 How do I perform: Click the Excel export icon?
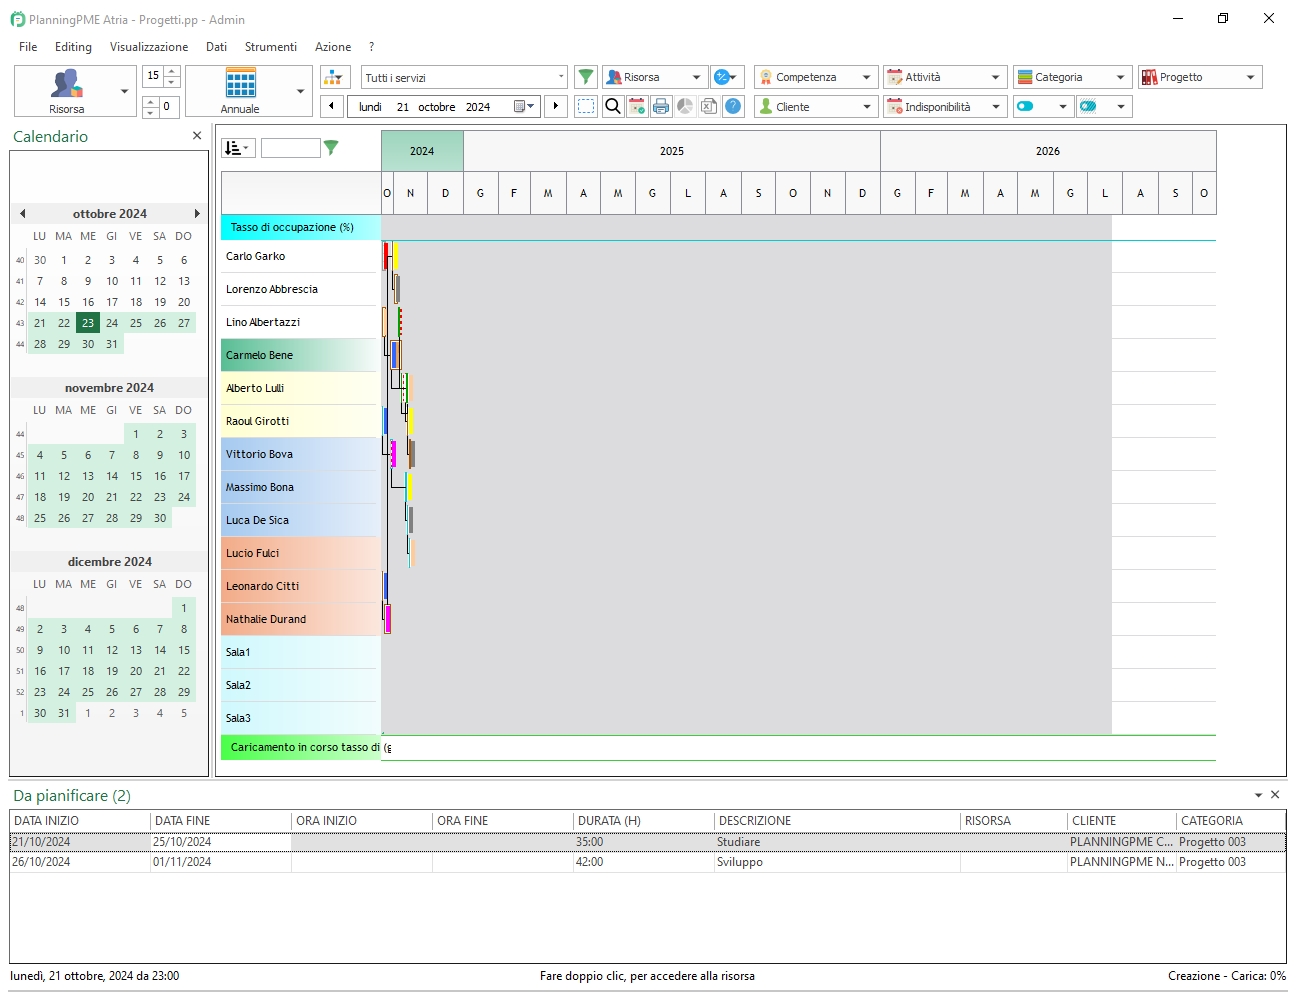click(709, 106)
